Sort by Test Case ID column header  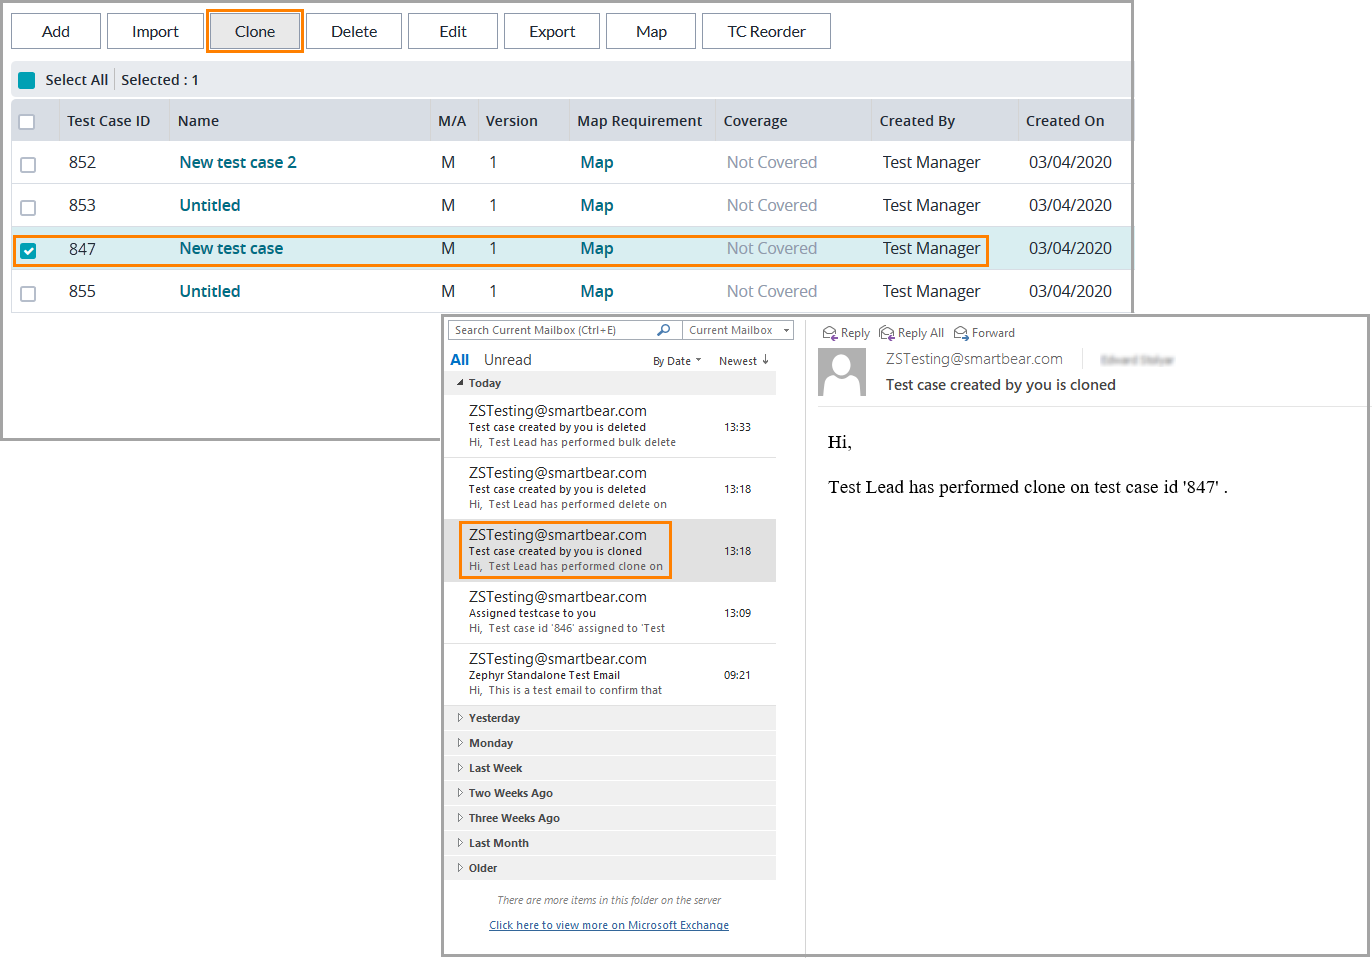[108, 121]
